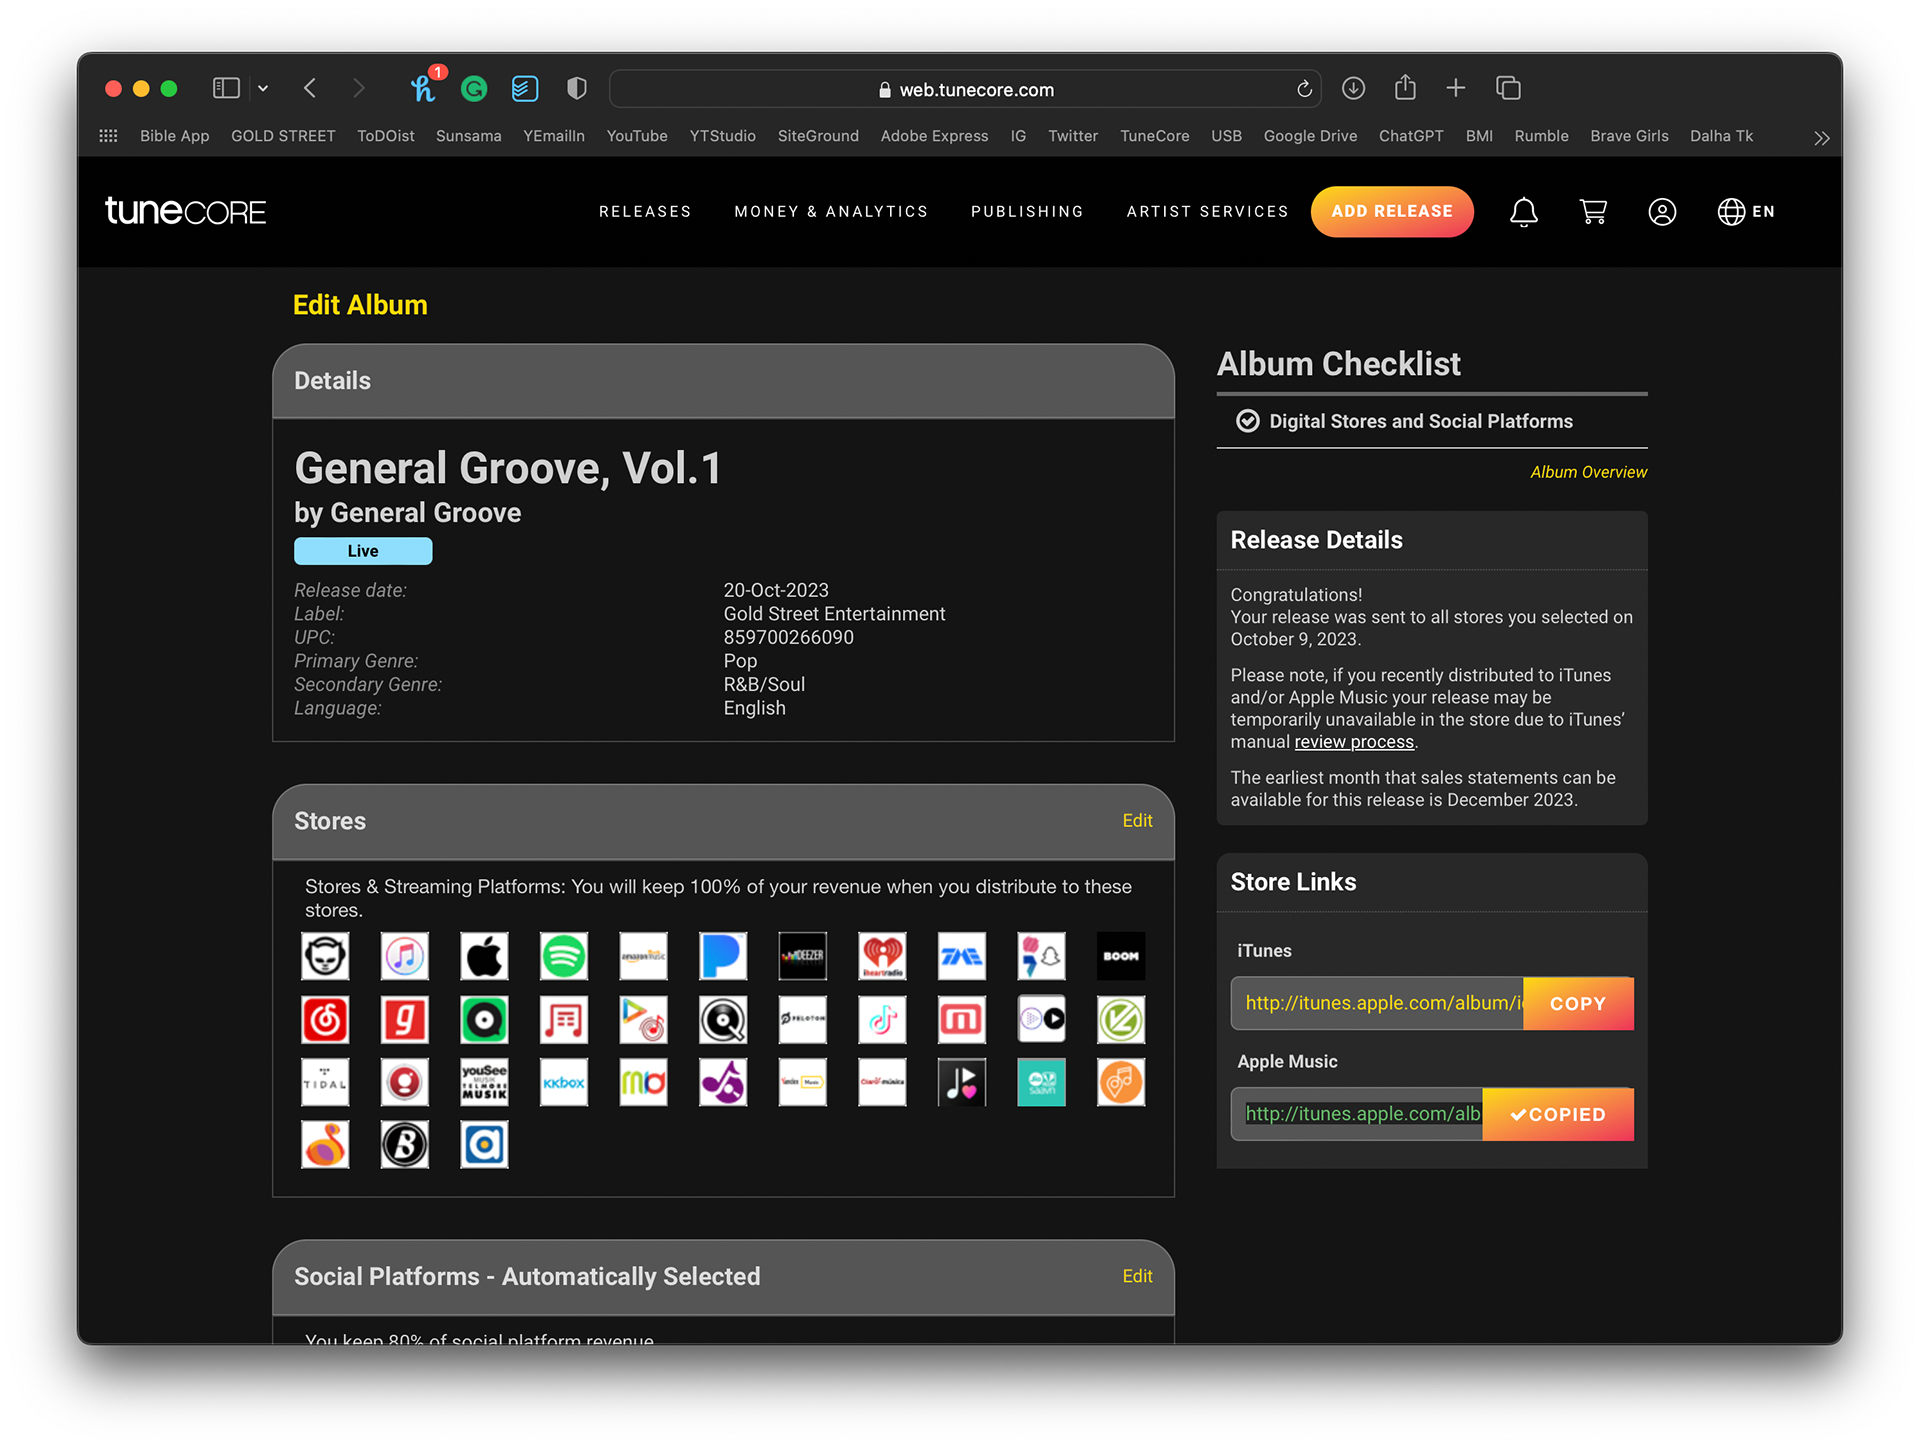
Task: Click the iTunes URL field
Action: point(1377,1003)
